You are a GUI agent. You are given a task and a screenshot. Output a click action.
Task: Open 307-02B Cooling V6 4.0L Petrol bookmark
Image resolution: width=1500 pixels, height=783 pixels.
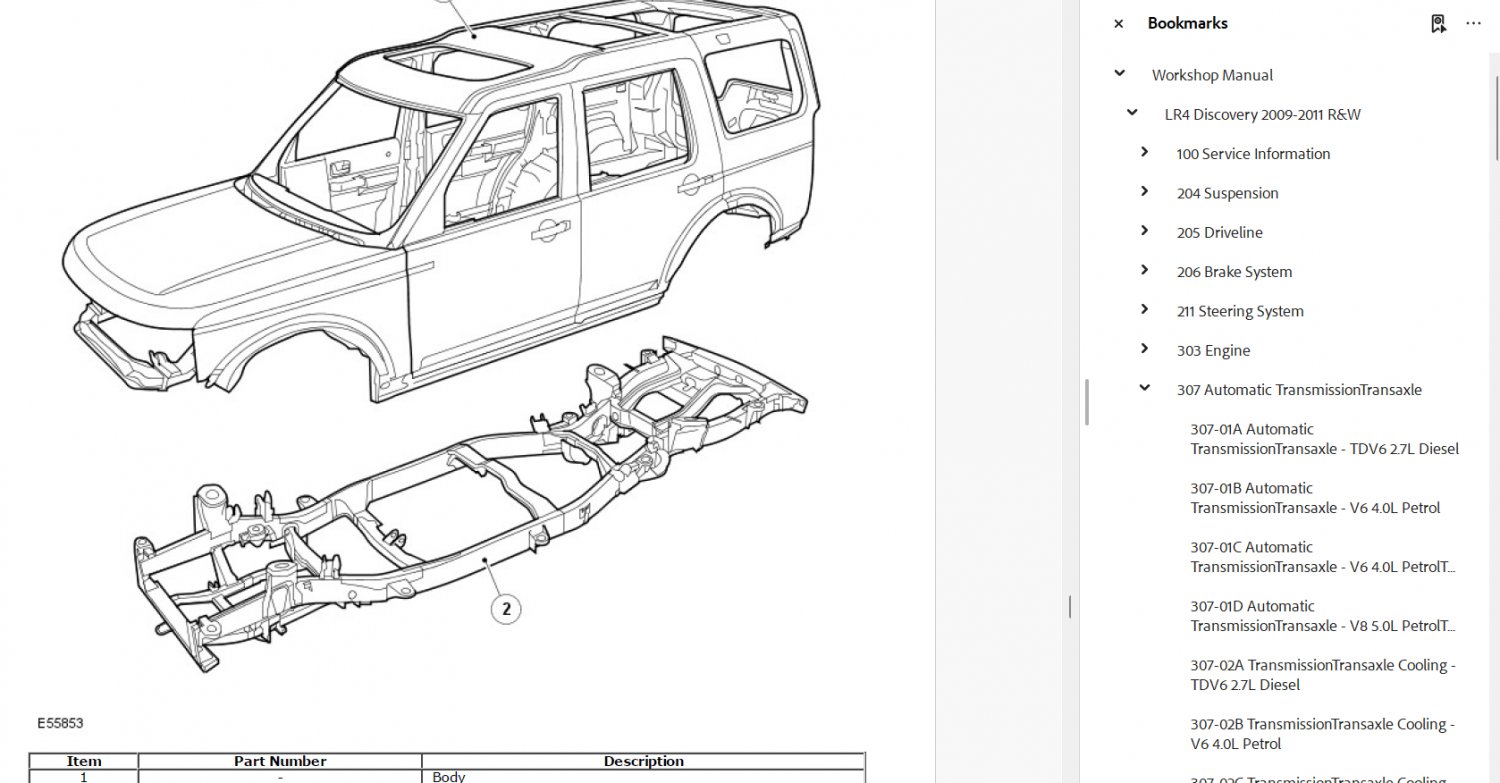[x=1322, y=734]
